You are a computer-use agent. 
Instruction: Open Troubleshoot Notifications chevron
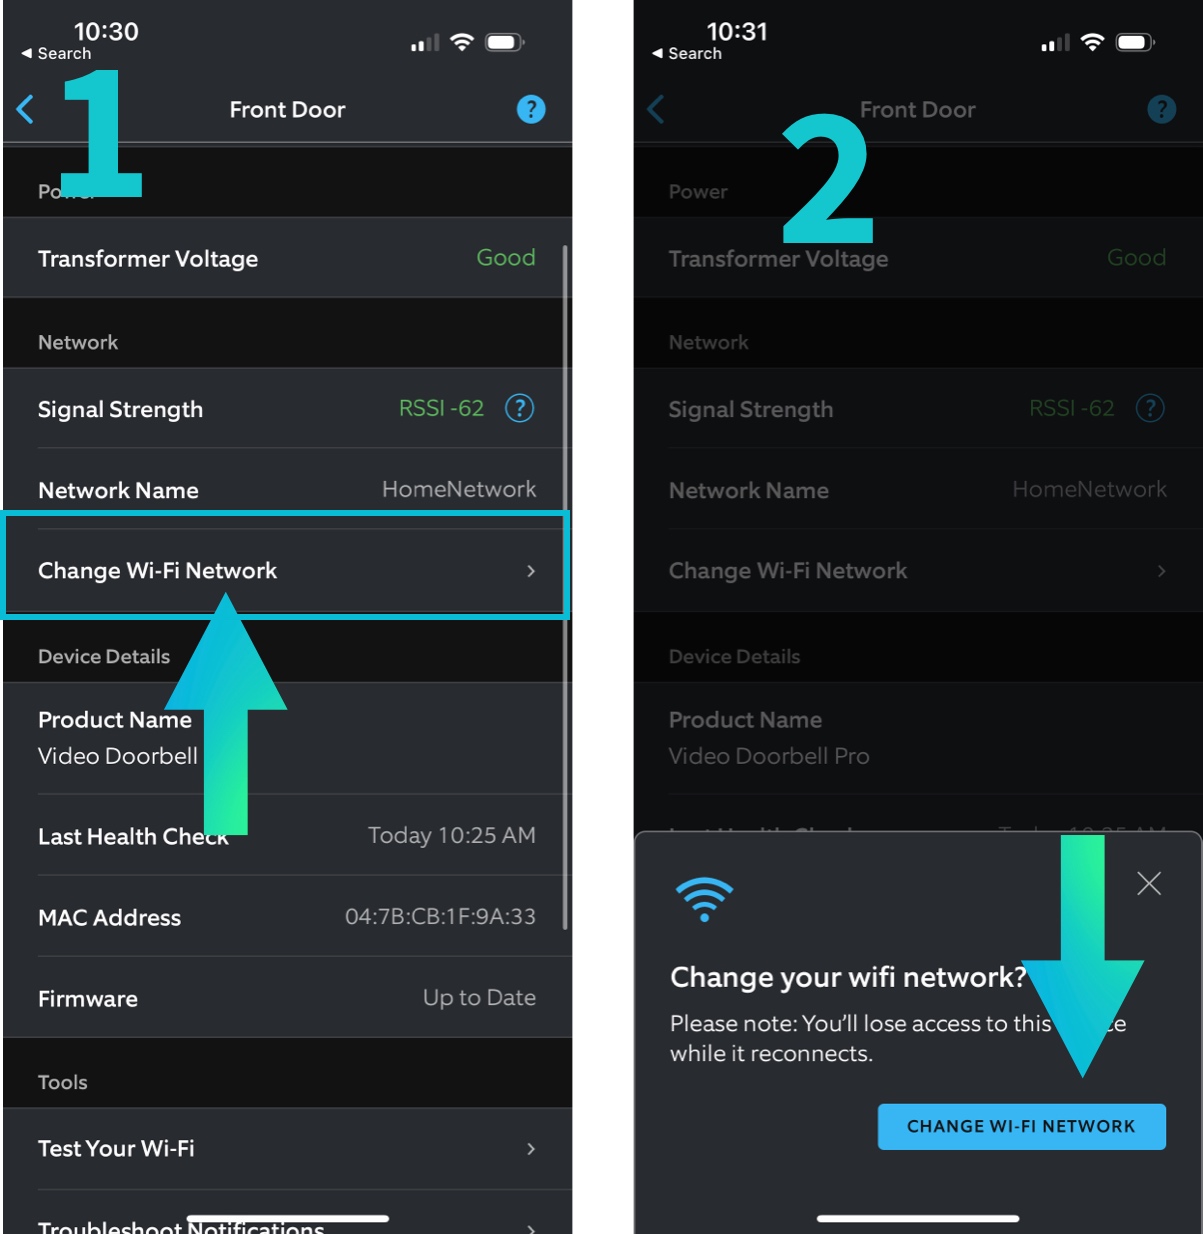click(x=531, y=1227)
